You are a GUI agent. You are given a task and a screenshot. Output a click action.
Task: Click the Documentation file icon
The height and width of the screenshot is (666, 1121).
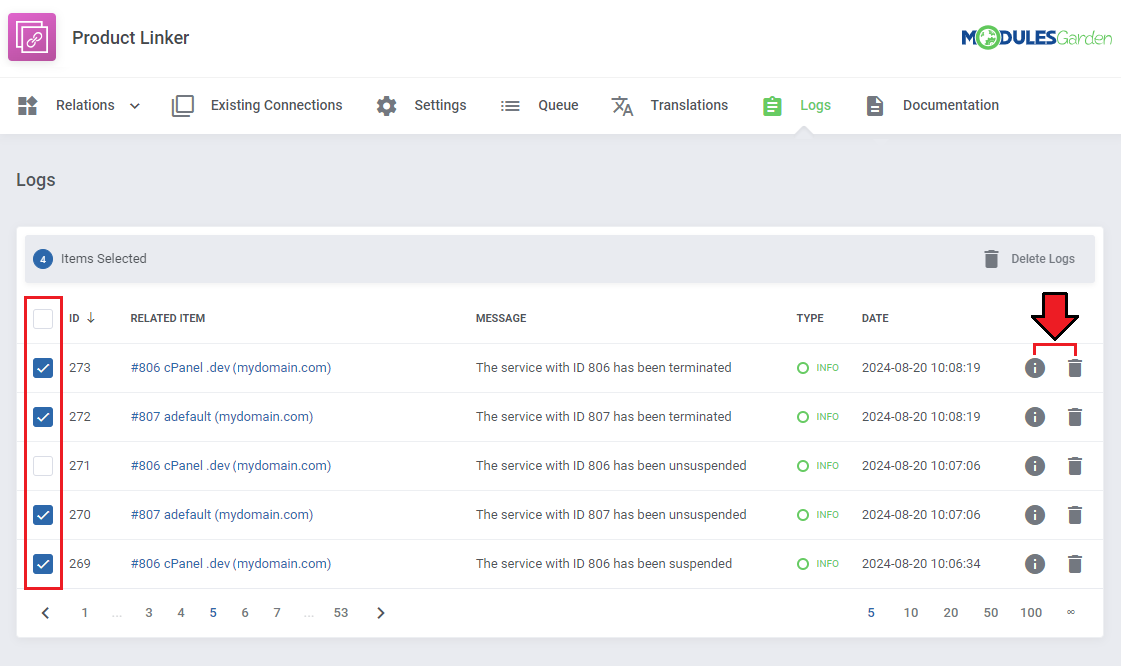click(874, 106)
